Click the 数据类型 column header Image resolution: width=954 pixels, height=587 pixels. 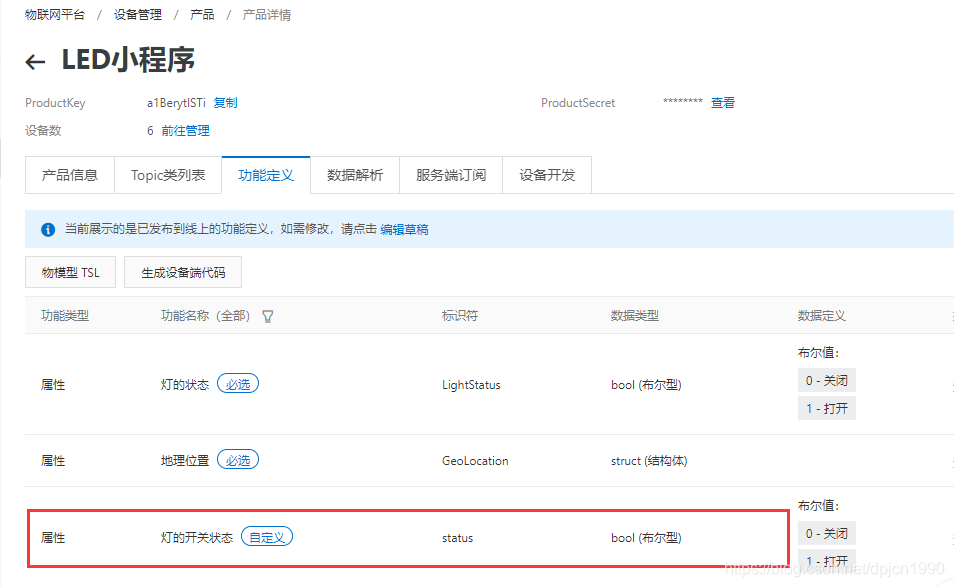click(635, 316)
